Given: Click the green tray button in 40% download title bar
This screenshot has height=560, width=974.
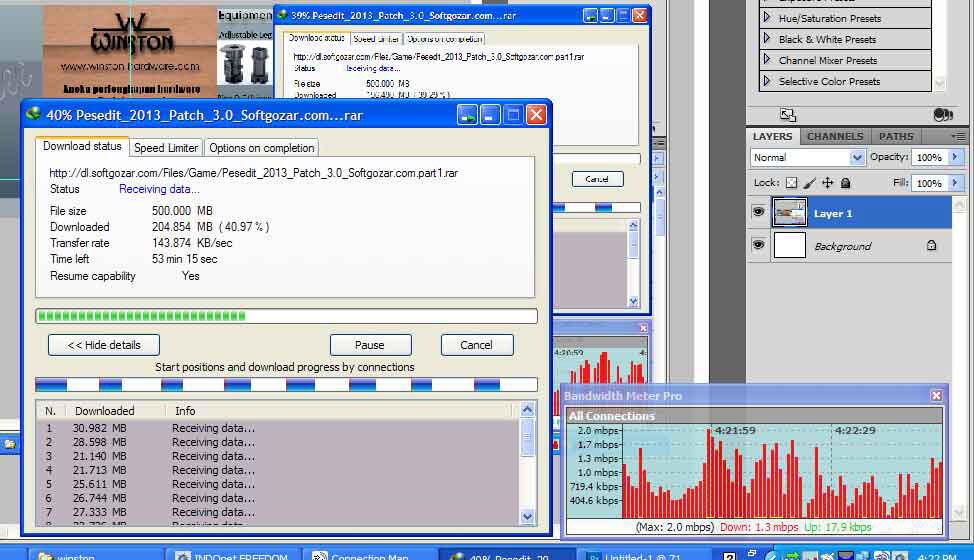Looking at the screenshot, I should click(467, 115).
